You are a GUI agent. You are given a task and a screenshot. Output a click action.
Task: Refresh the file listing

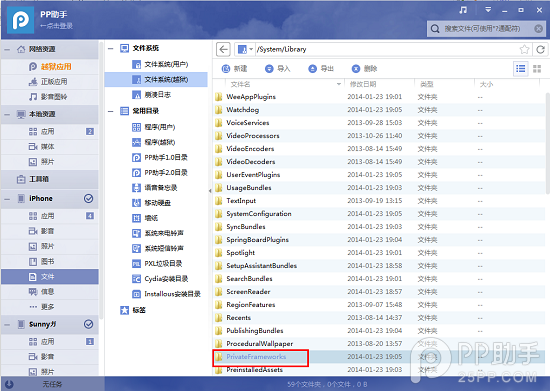tap(540, 49)
